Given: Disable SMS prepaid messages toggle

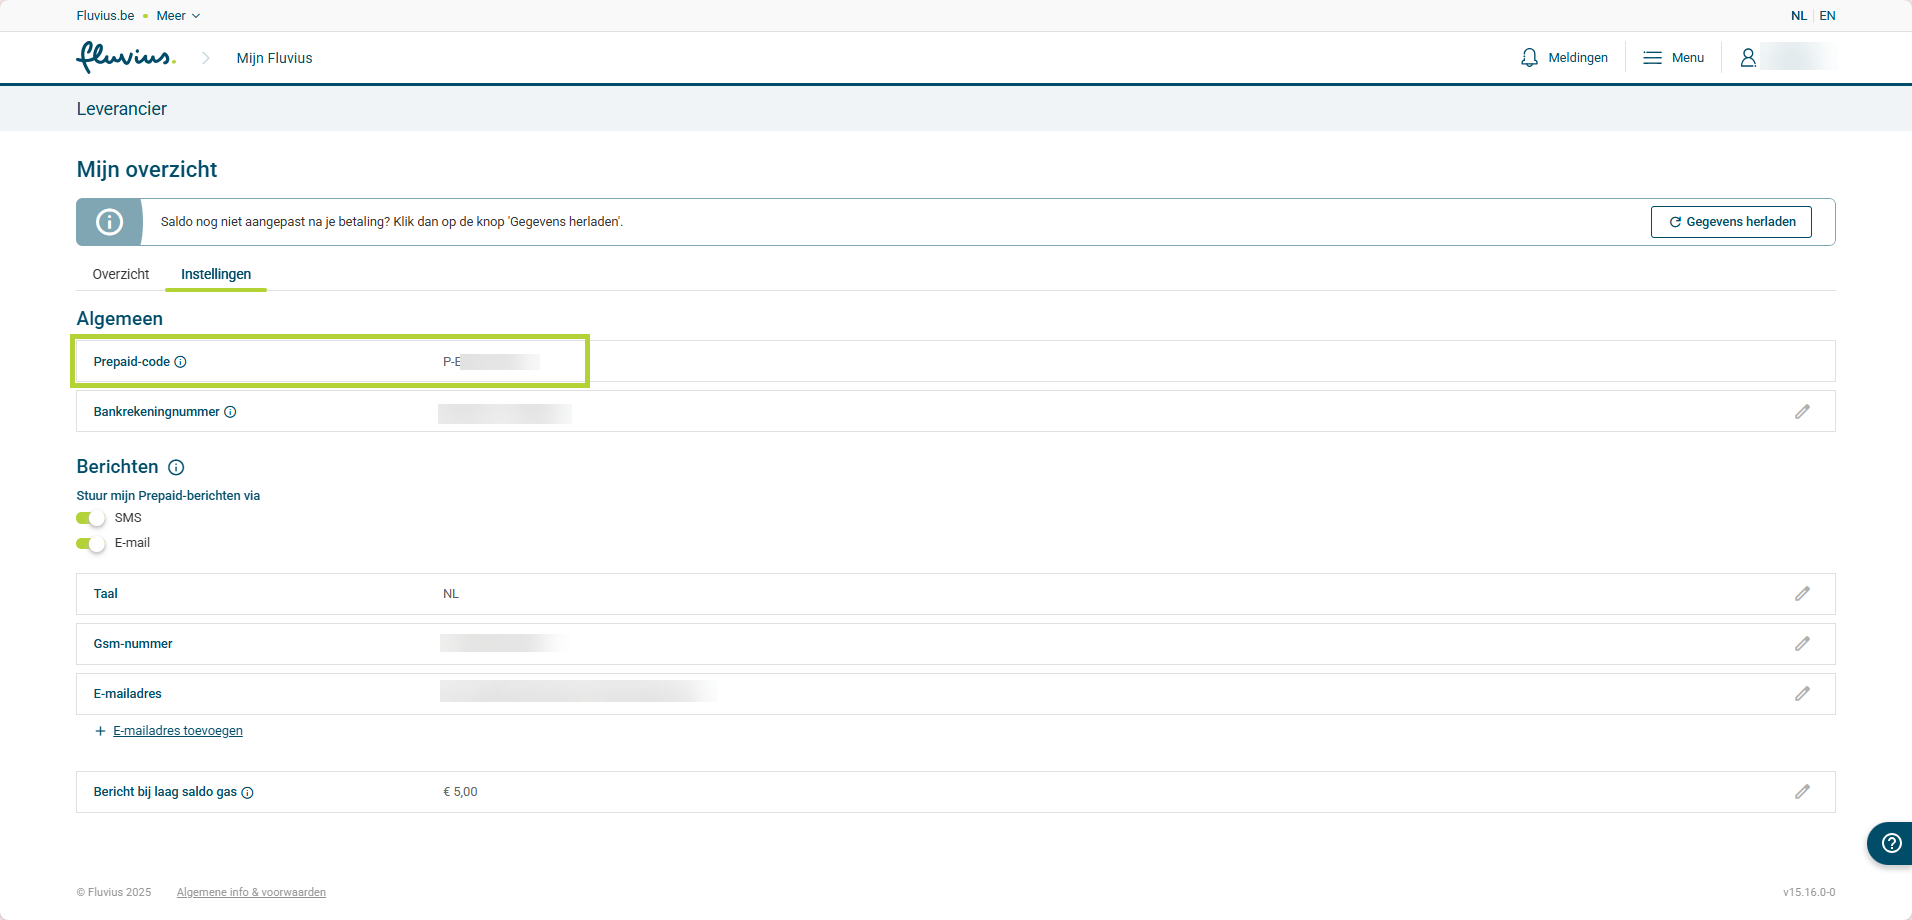Looking at the screenshot, I should point(91,518).
